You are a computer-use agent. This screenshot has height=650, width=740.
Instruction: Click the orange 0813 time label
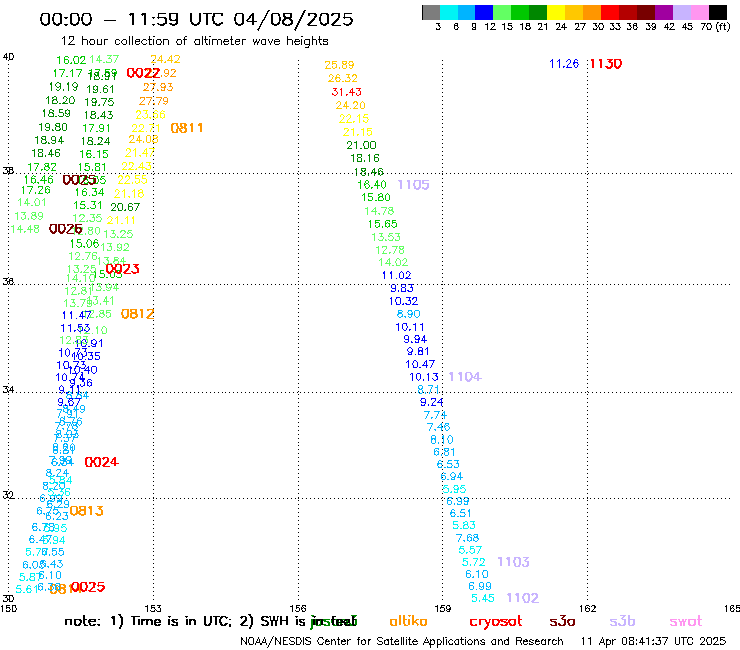click(x=86, y=511)
